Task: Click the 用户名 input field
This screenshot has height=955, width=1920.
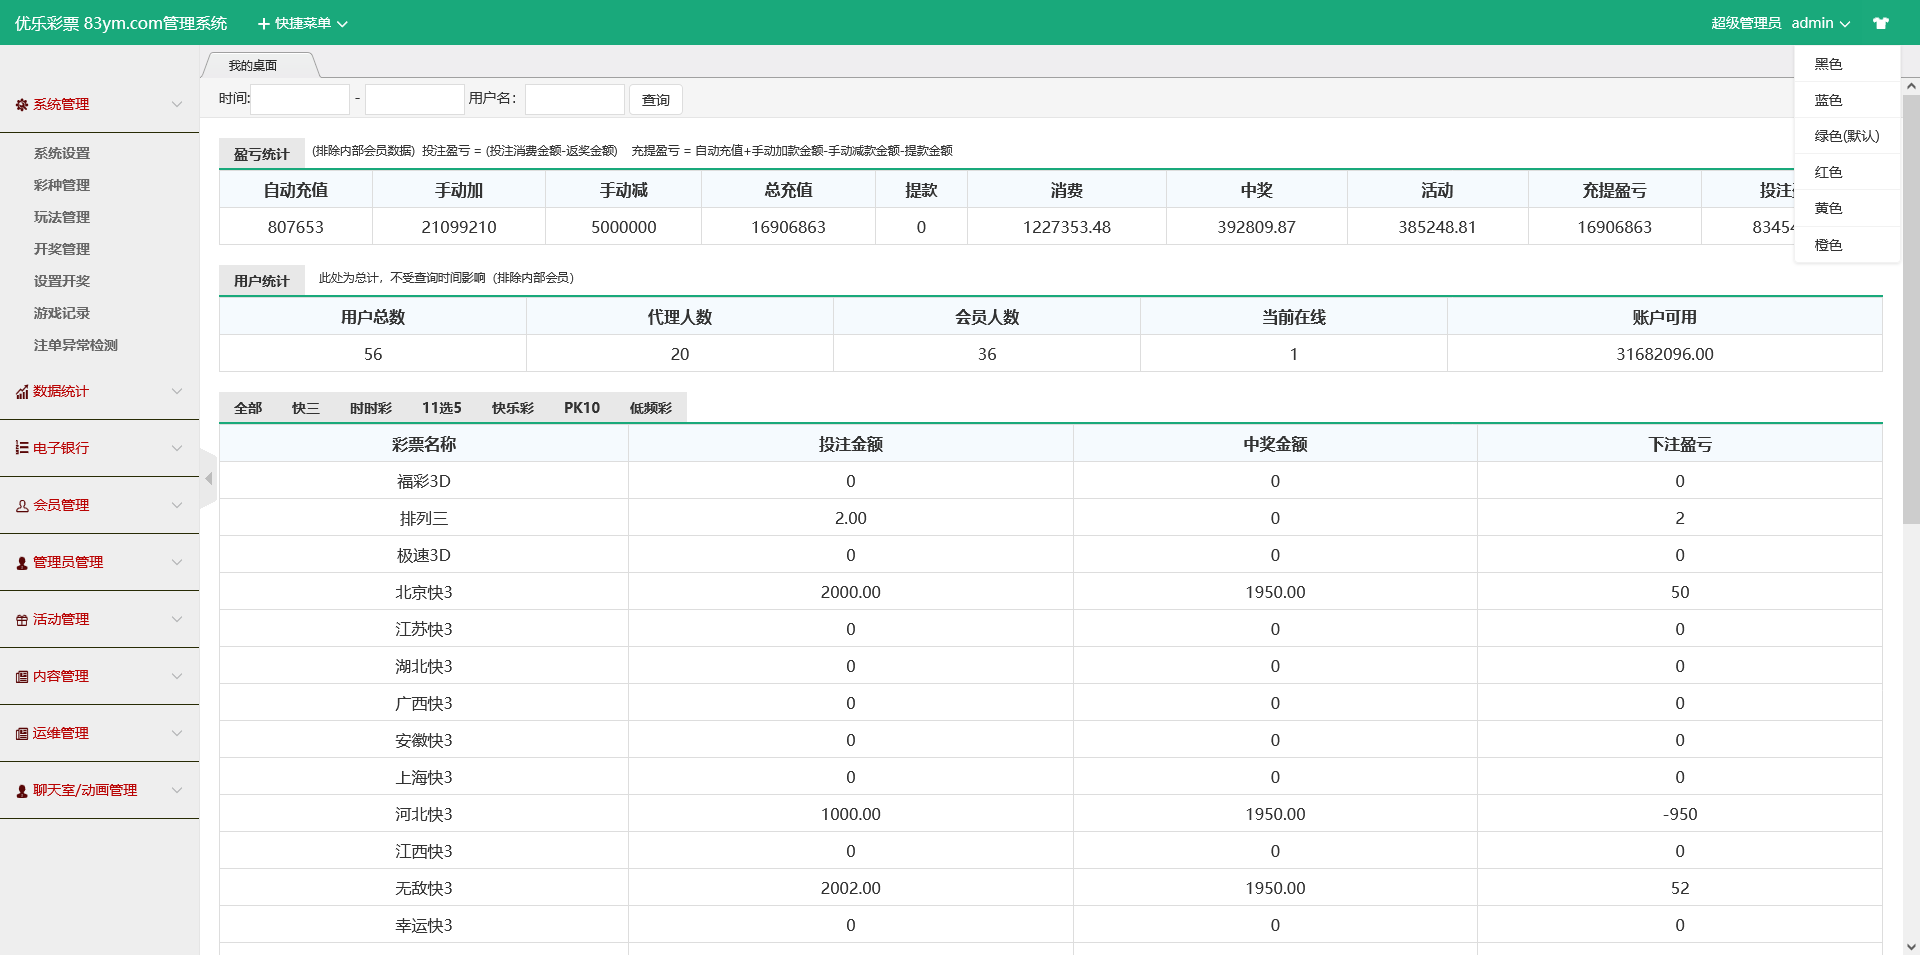Action: point(575,100)
